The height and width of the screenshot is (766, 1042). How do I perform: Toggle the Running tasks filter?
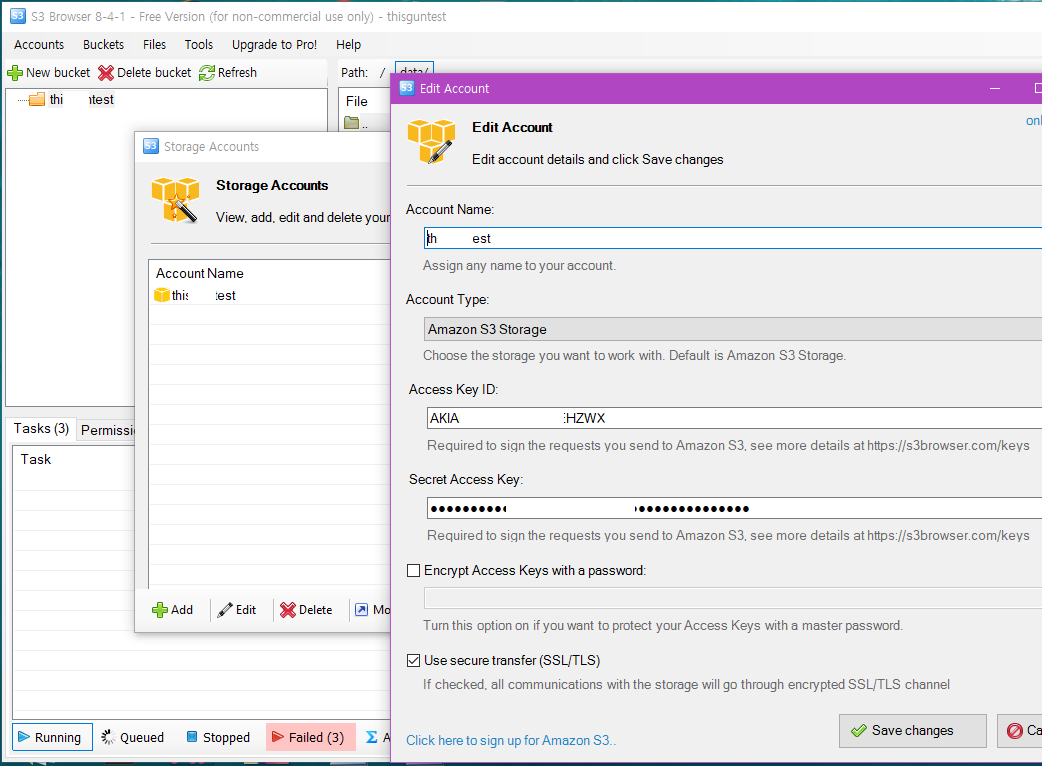[52, 738]
